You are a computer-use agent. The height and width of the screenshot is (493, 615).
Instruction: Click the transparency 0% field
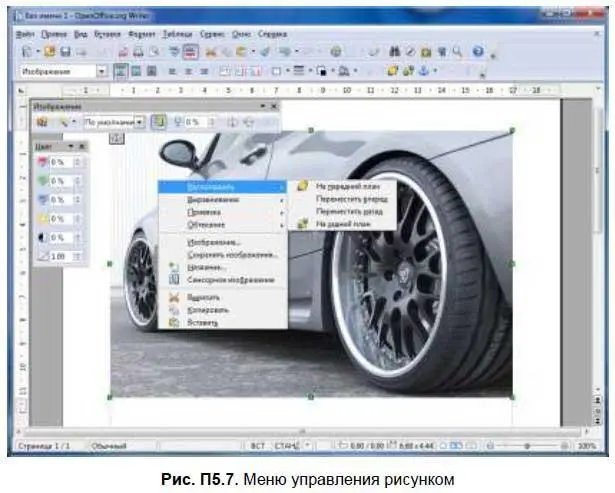click(x=196, y=122)
